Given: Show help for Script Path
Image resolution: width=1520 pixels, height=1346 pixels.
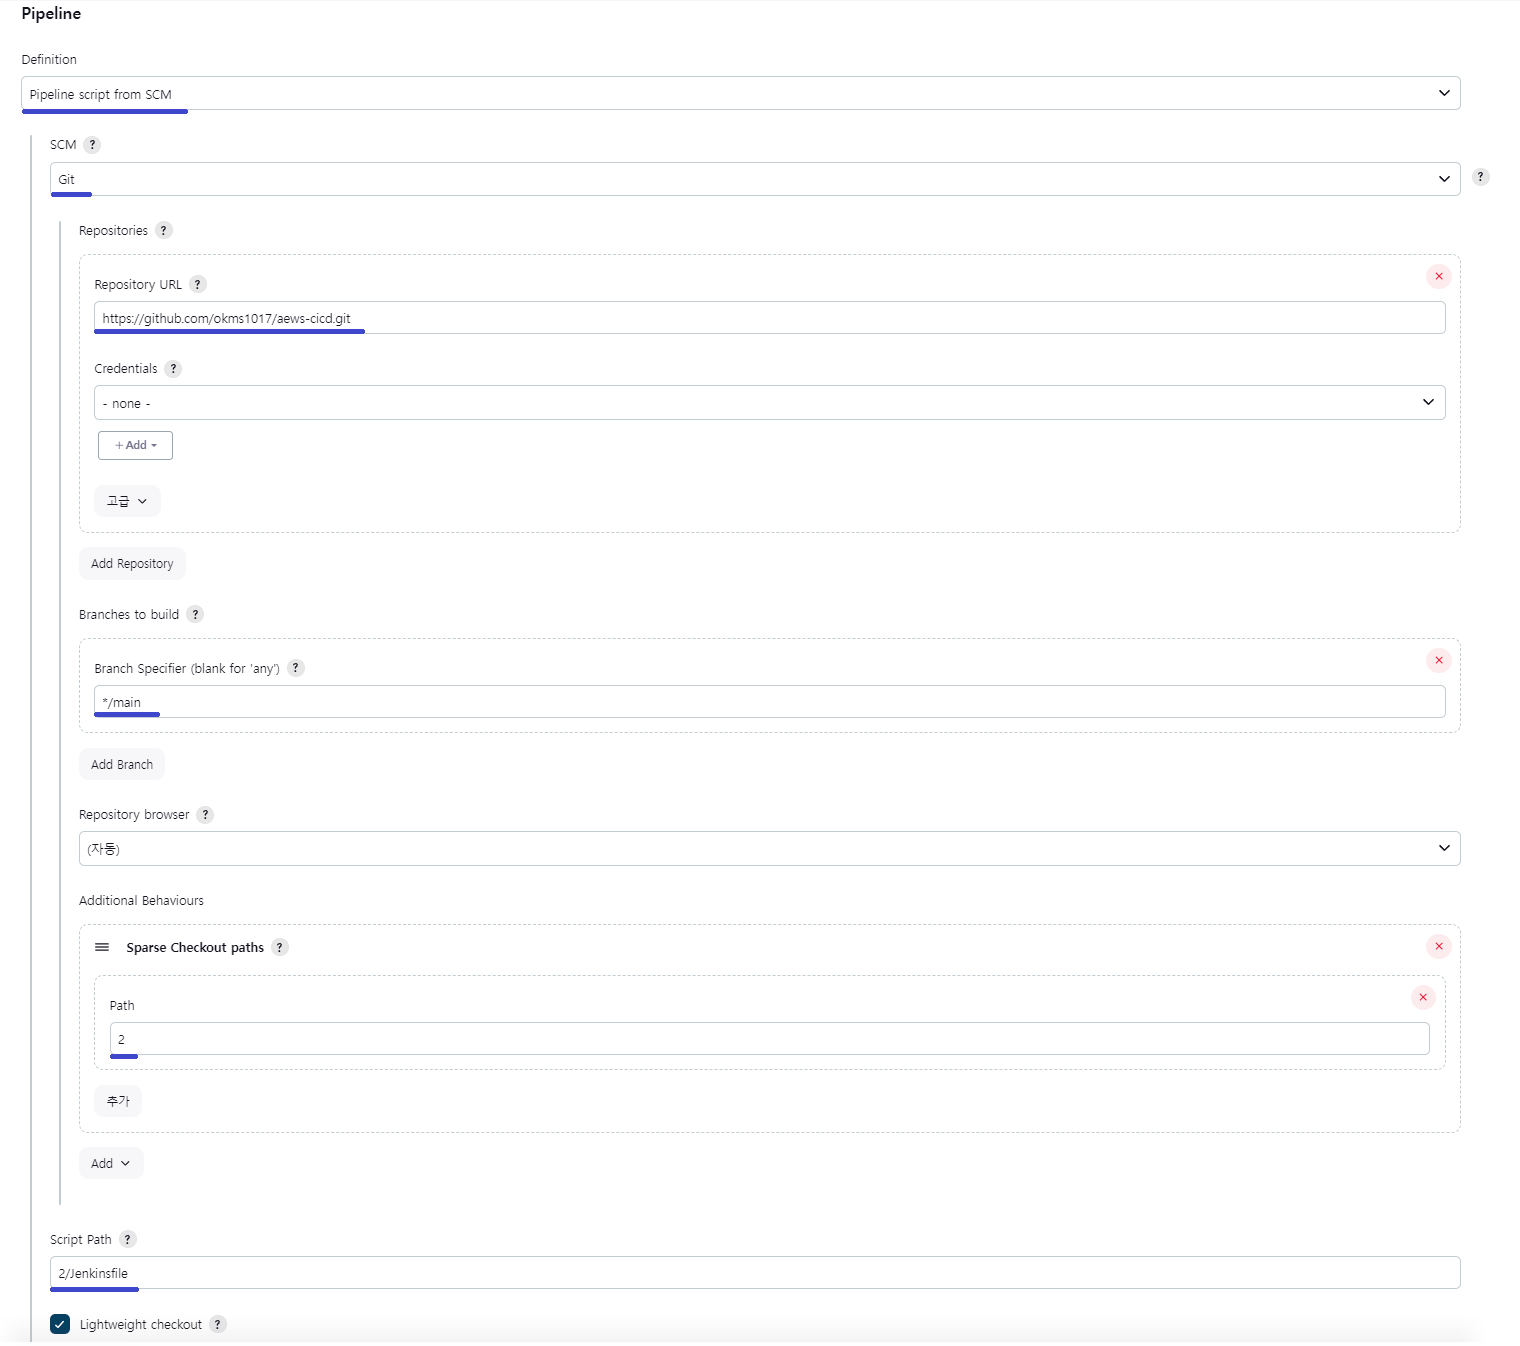Looking at the screenshot, I should coord(127,1240).
